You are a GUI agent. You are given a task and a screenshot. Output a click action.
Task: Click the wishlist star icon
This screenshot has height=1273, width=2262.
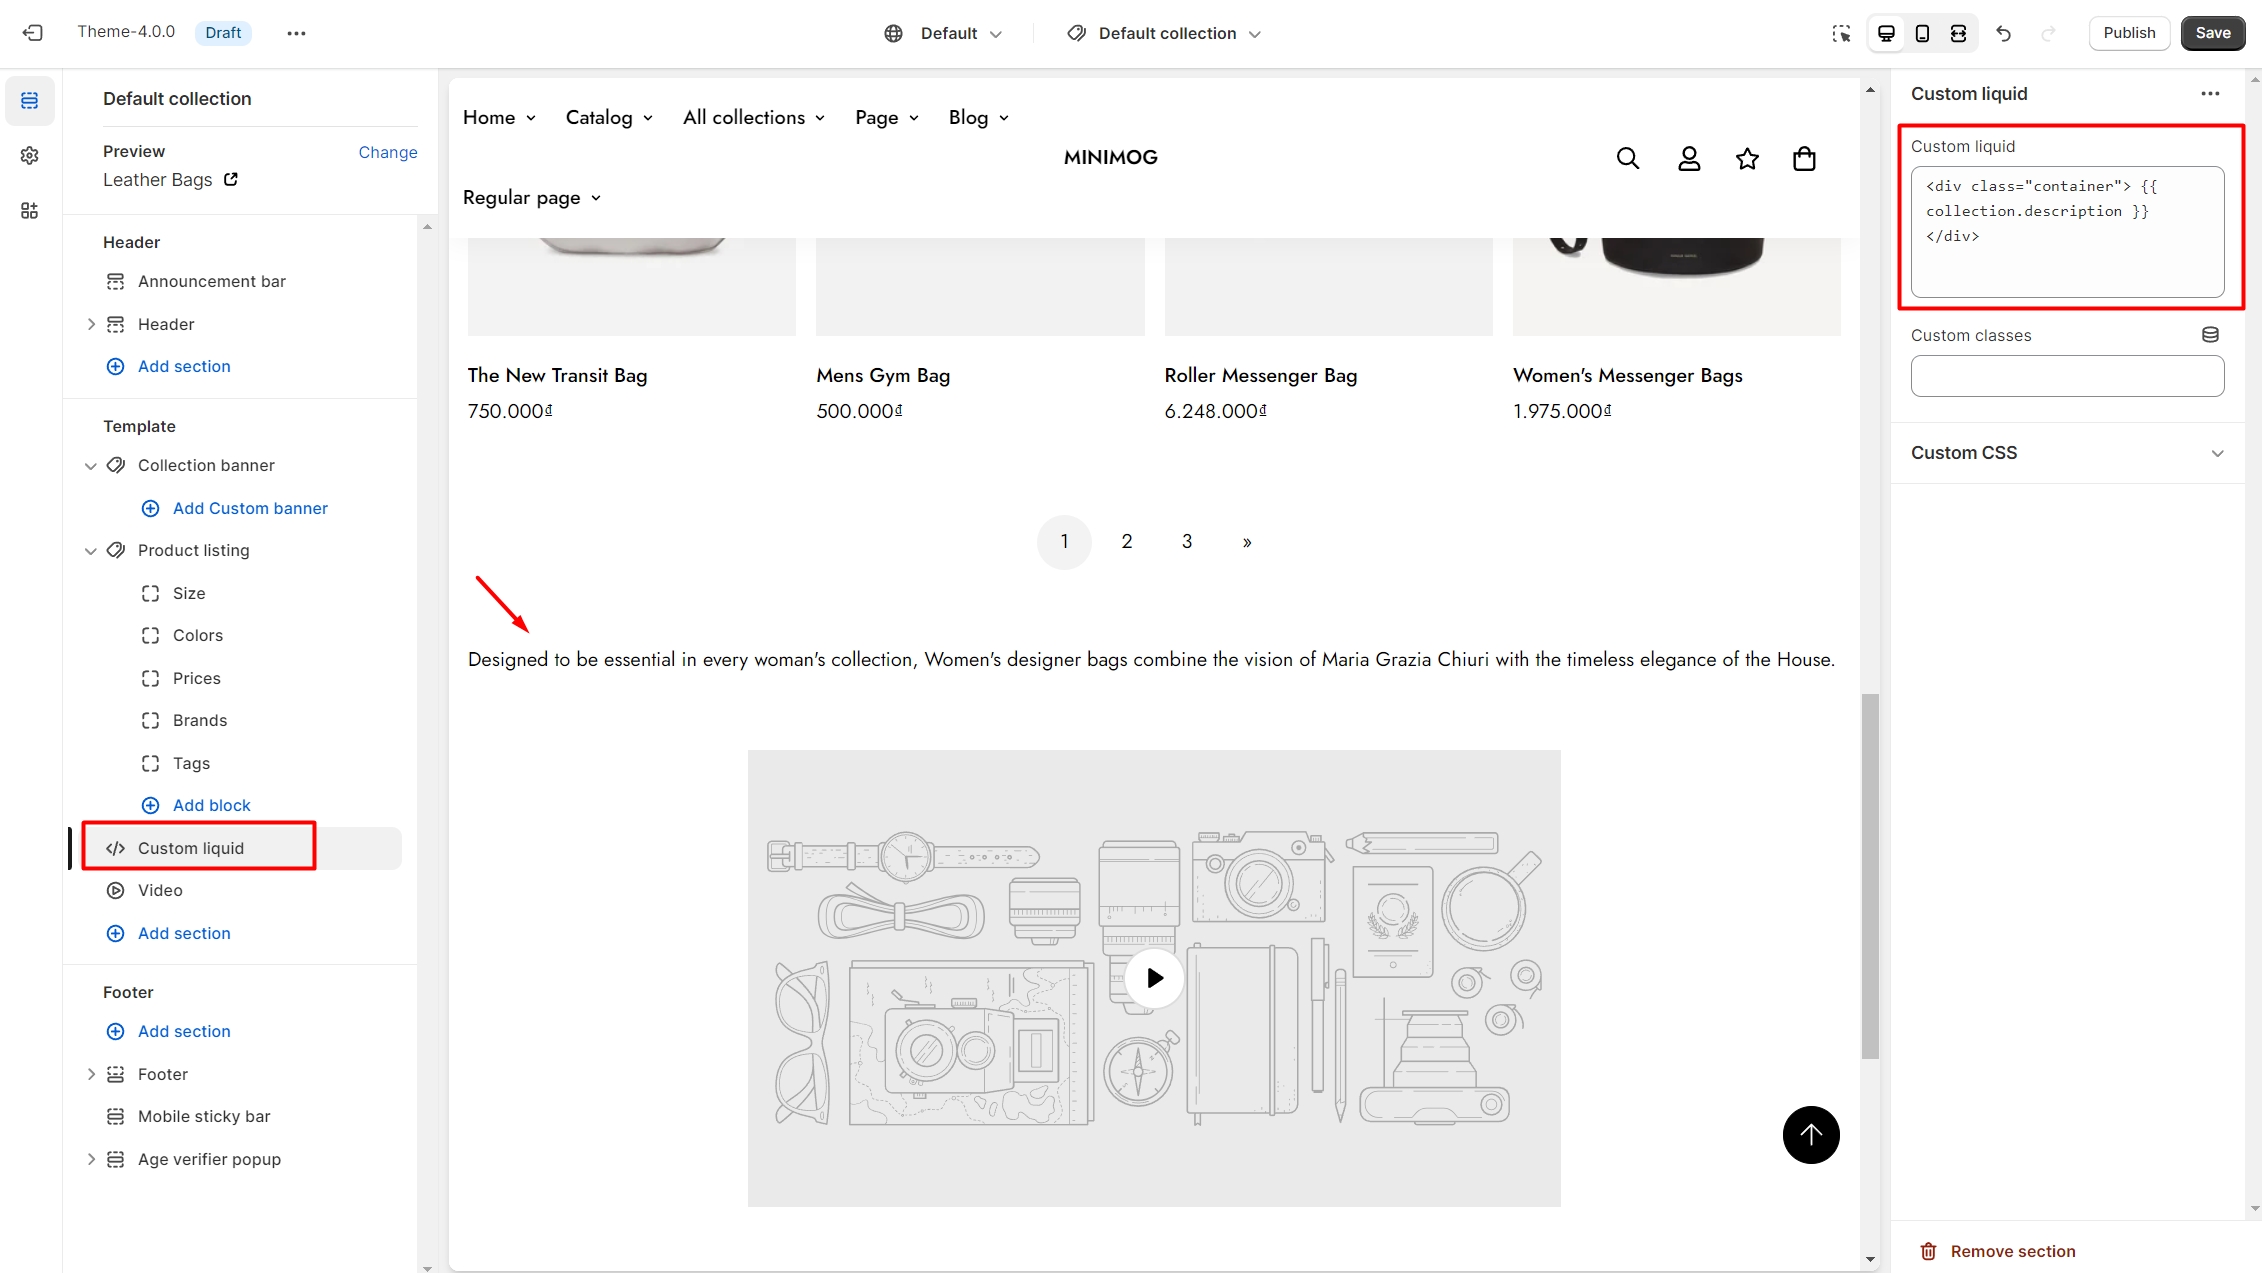[x=1747, y=158]
